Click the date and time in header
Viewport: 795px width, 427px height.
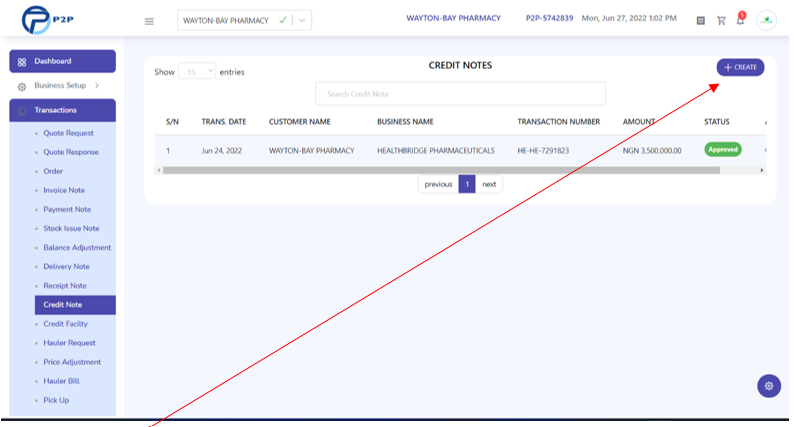coord(629,18)
